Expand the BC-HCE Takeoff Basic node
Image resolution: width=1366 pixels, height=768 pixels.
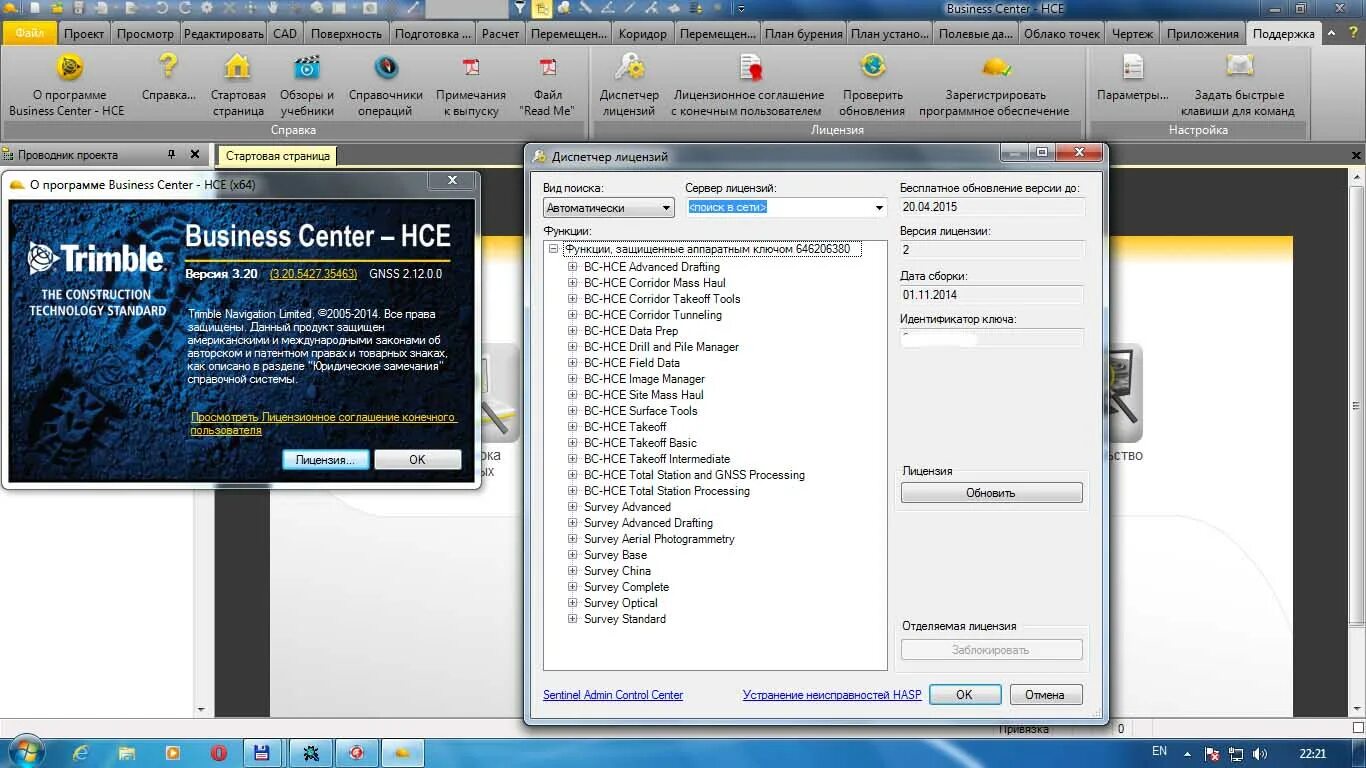(573, 443)
